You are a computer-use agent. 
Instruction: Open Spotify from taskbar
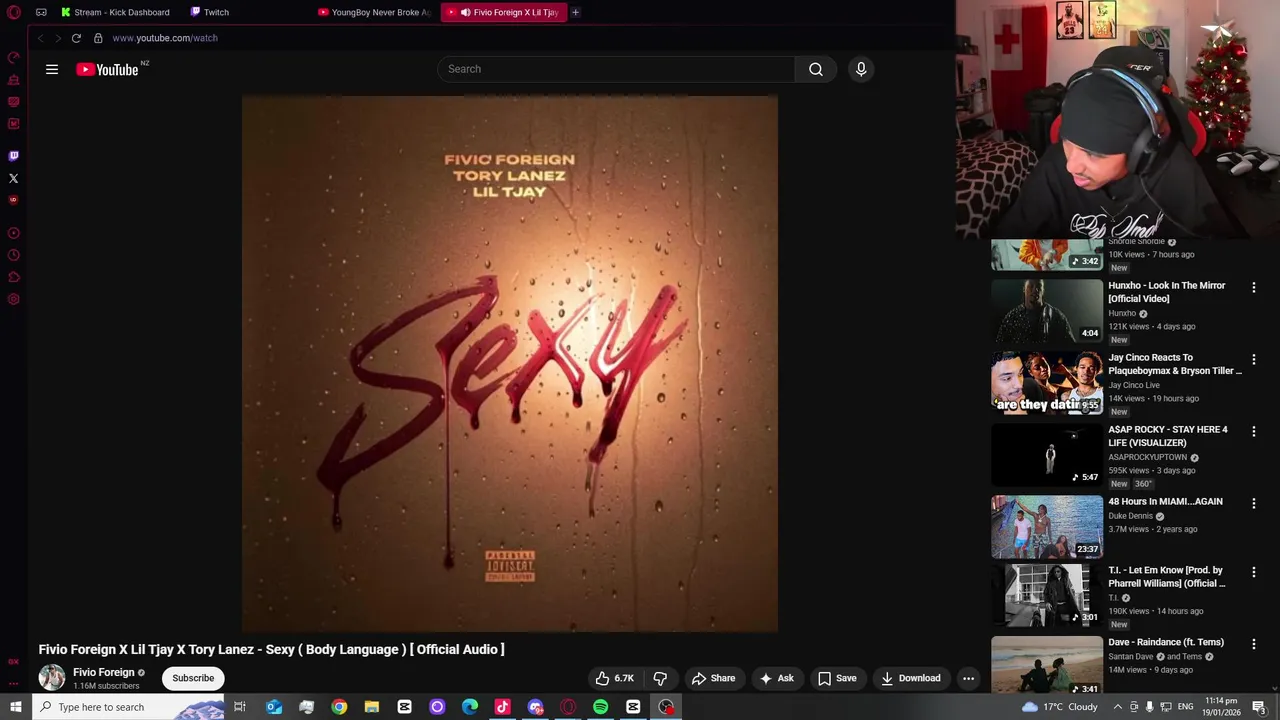(x=600, y=707)
